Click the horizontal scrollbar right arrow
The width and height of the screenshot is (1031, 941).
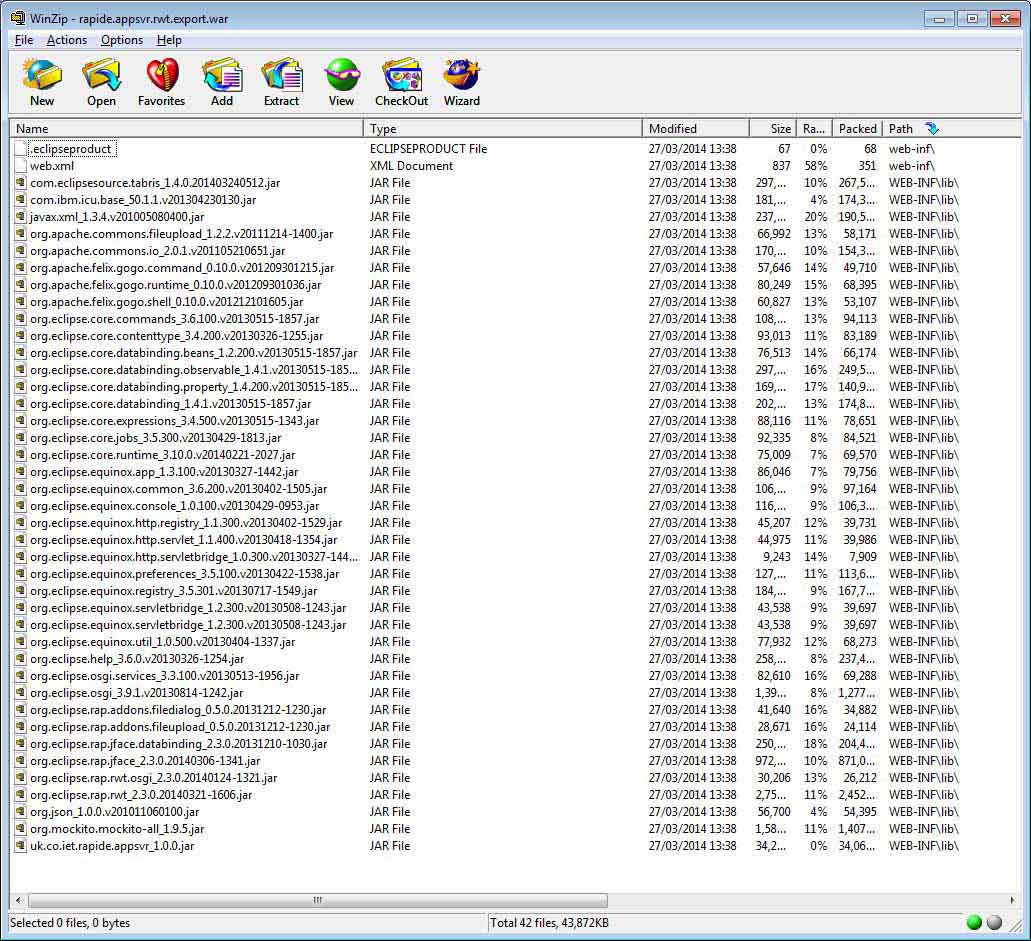pyautogui.click(x=1012, y=900)
